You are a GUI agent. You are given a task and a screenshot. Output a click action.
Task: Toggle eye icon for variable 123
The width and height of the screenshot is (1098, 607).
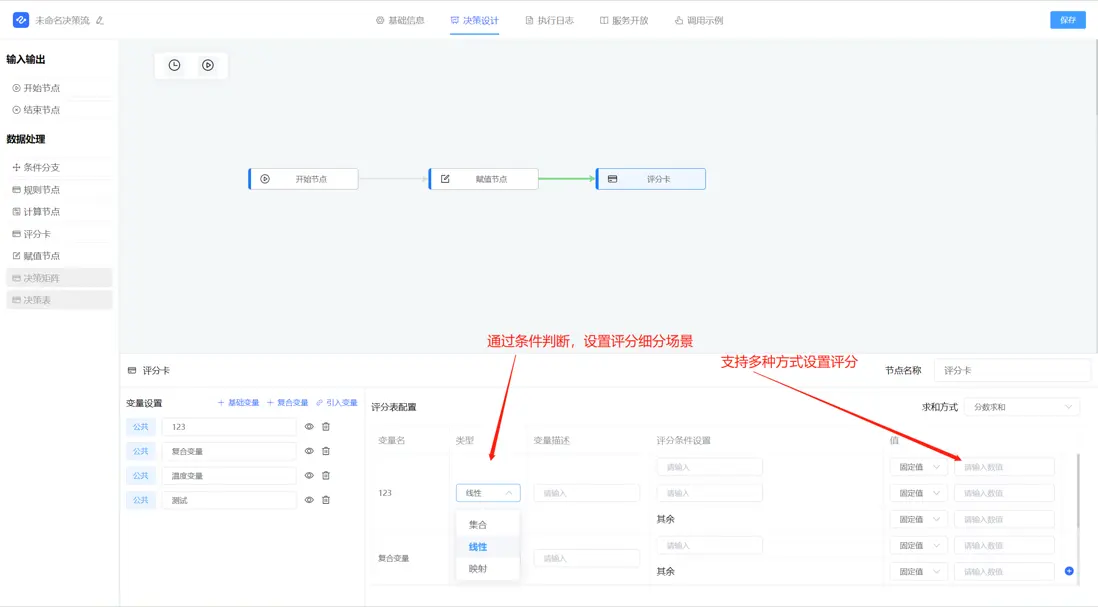[x=309, y=426]
